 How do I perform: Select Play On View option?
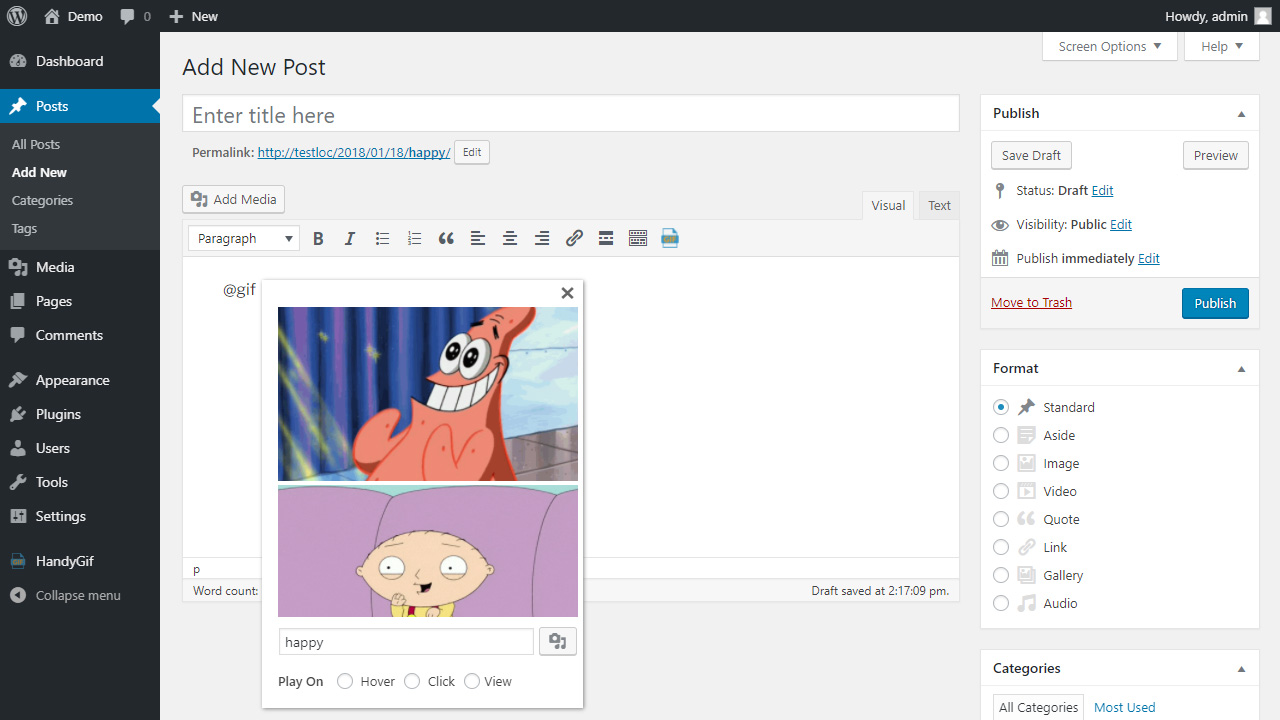472,681
